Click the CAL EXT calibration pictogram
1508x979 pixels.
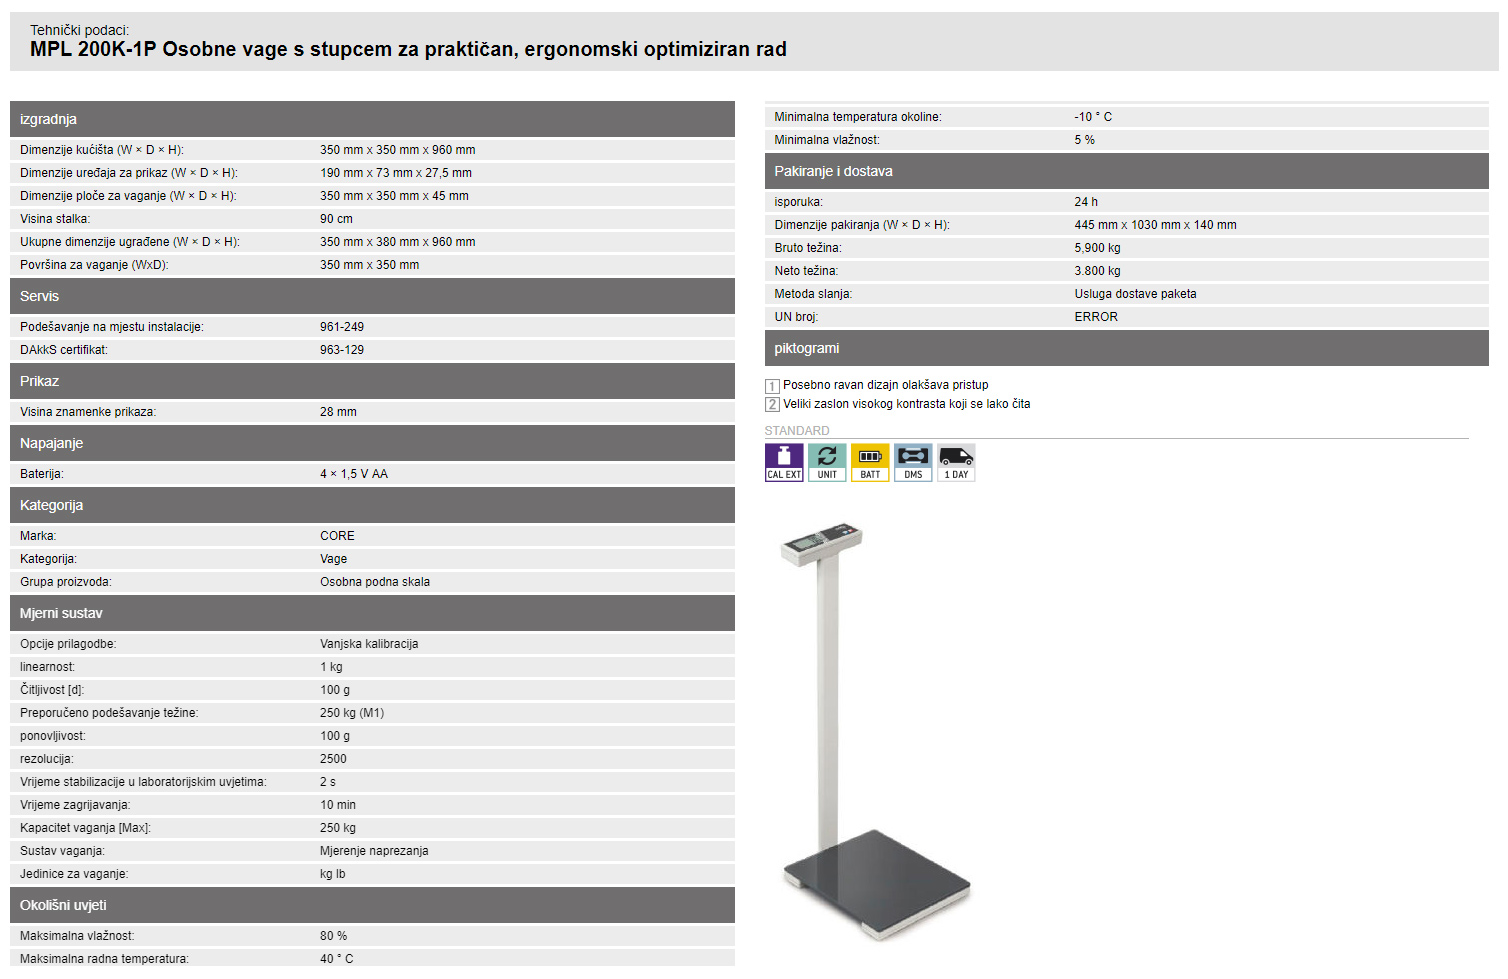[784, 462]
